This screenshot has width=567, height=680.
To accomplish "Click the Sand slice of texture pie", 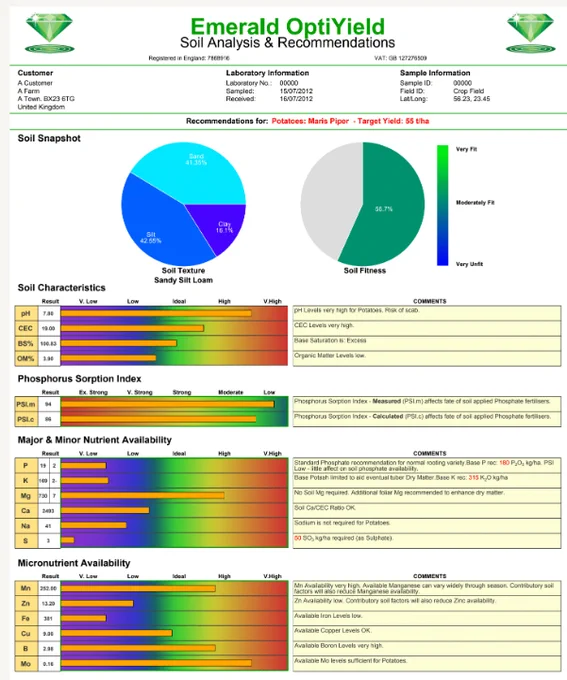I will pos(191,171).
